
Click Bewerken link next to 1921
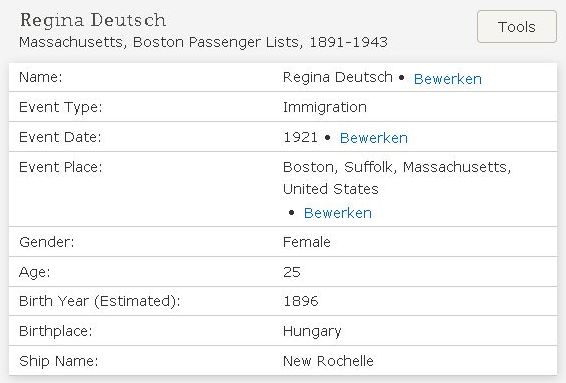374,138
